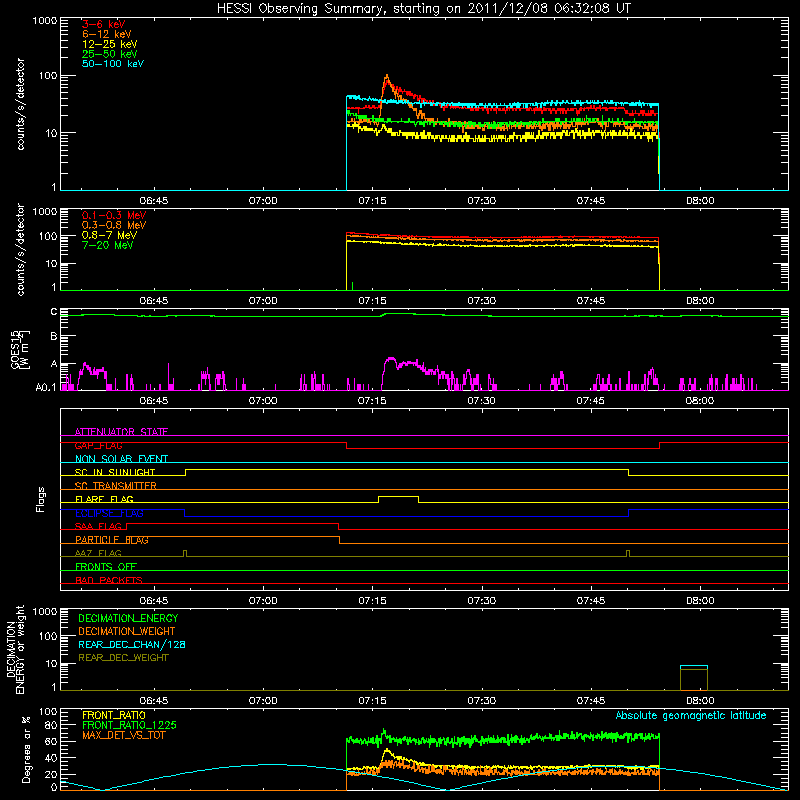Click the DECIMATION_WEIGHT legend entry

[127, 631]
